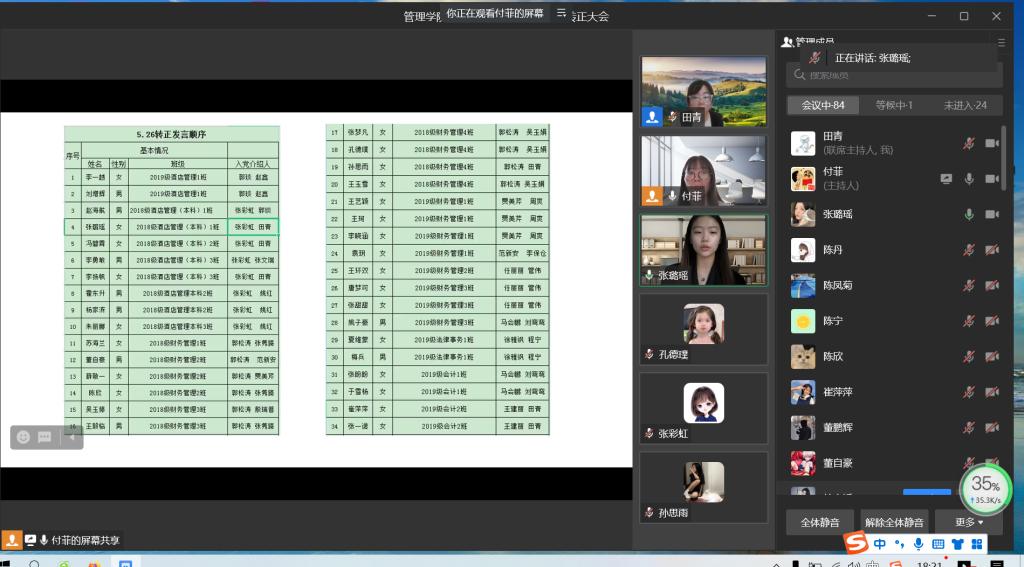
Task: Switch to the 等候中·1 tab
Action: coord(893,105)
